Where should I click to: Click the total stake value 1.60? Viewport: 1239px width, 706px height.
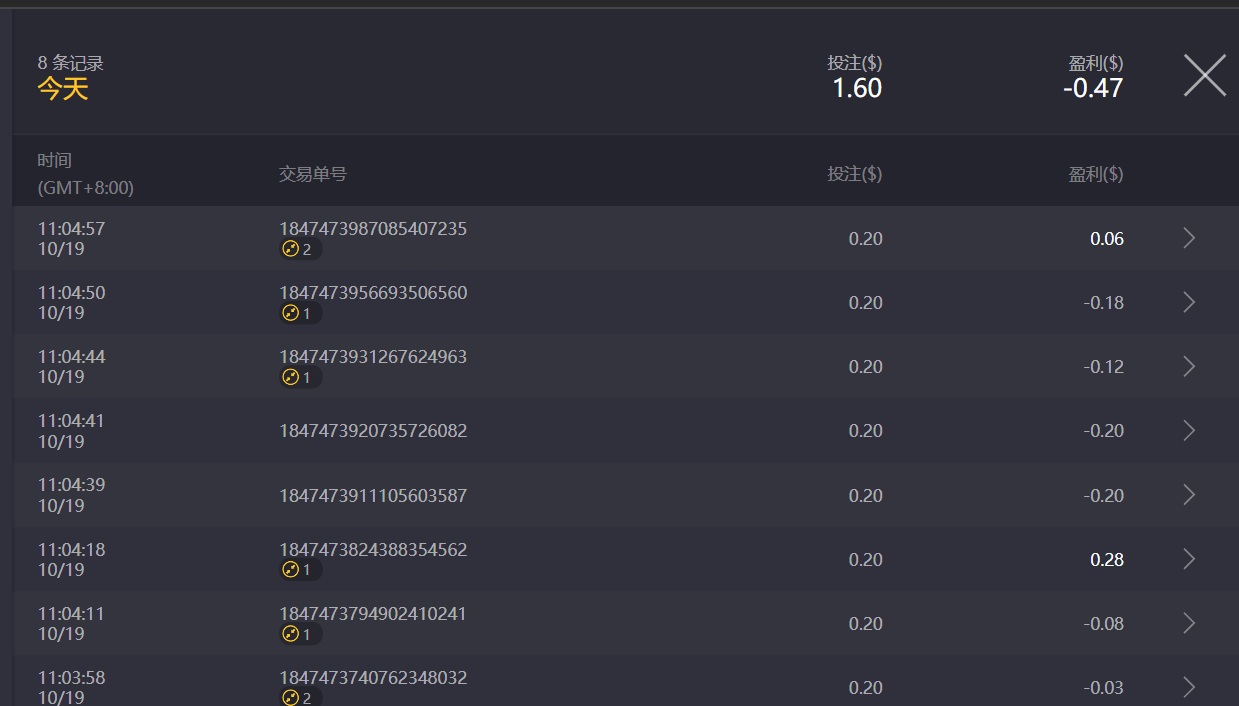[x=857, y=88]
